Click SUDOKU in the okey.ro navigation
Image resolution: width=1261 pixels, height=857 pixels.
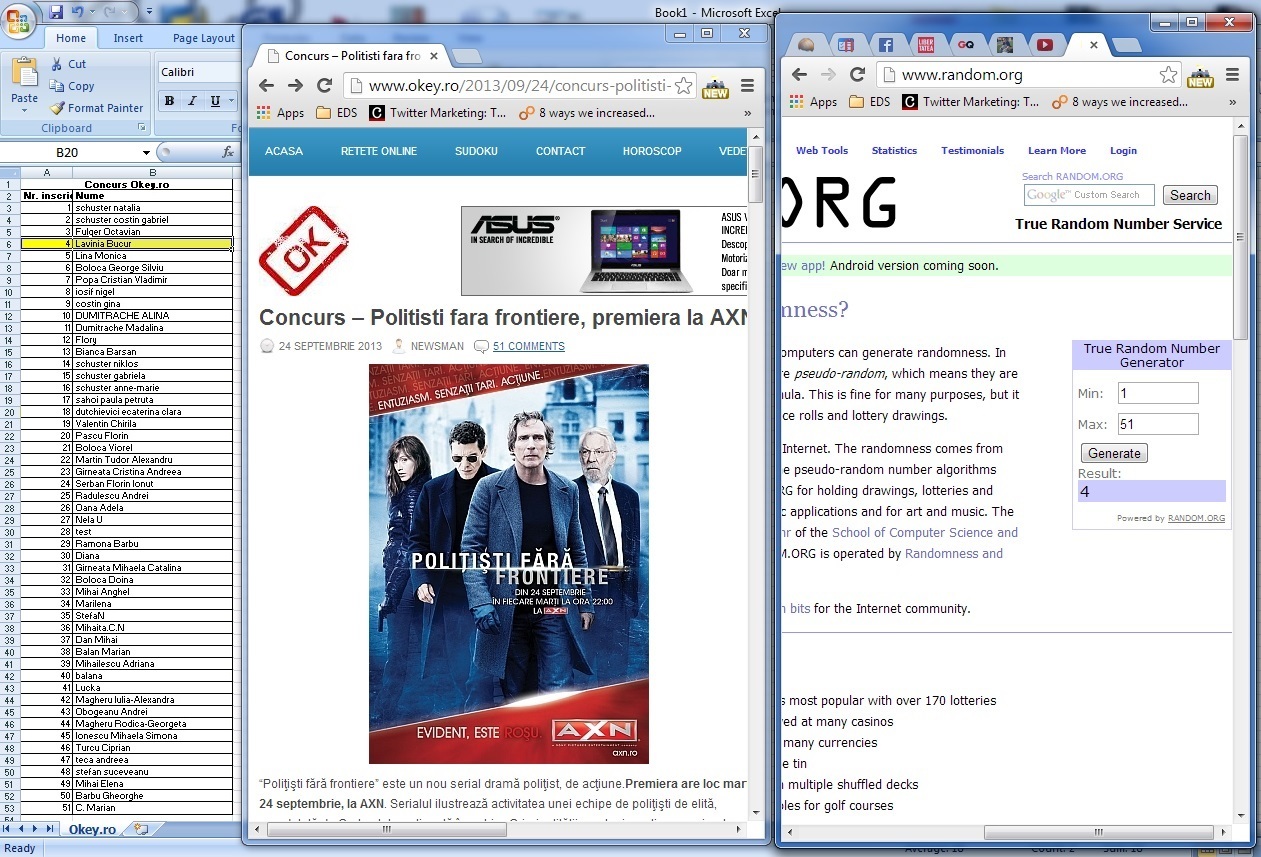(476, 151)
